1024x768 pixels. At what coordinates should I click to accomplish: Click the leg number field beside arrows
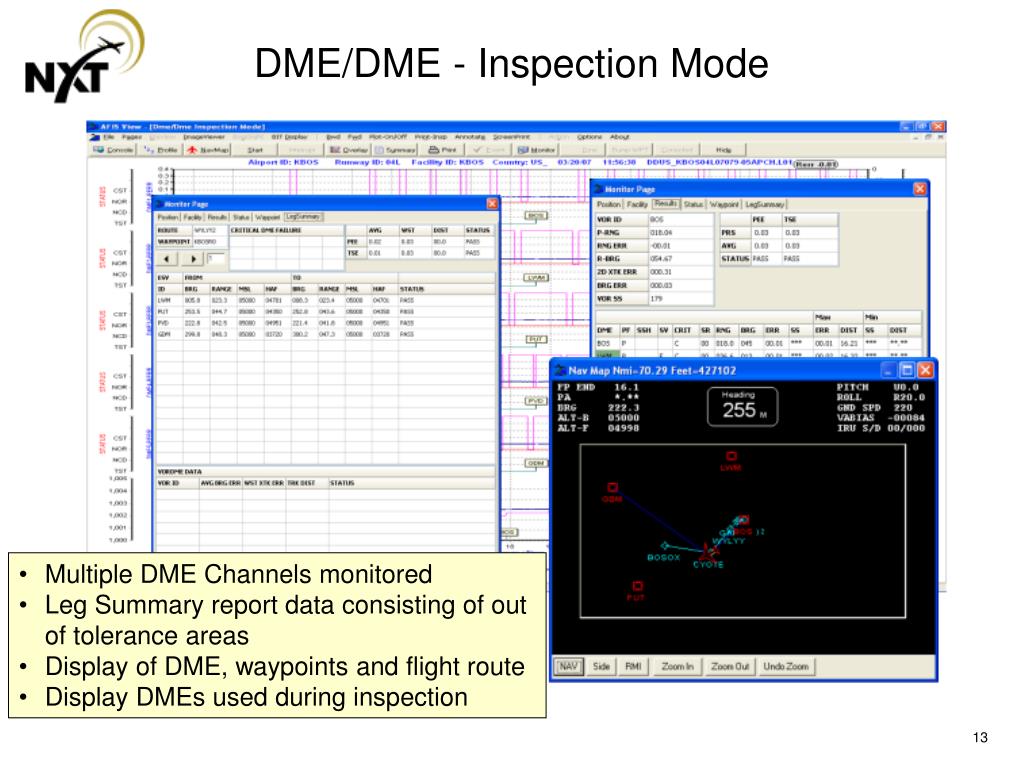(x=216, y=259)
